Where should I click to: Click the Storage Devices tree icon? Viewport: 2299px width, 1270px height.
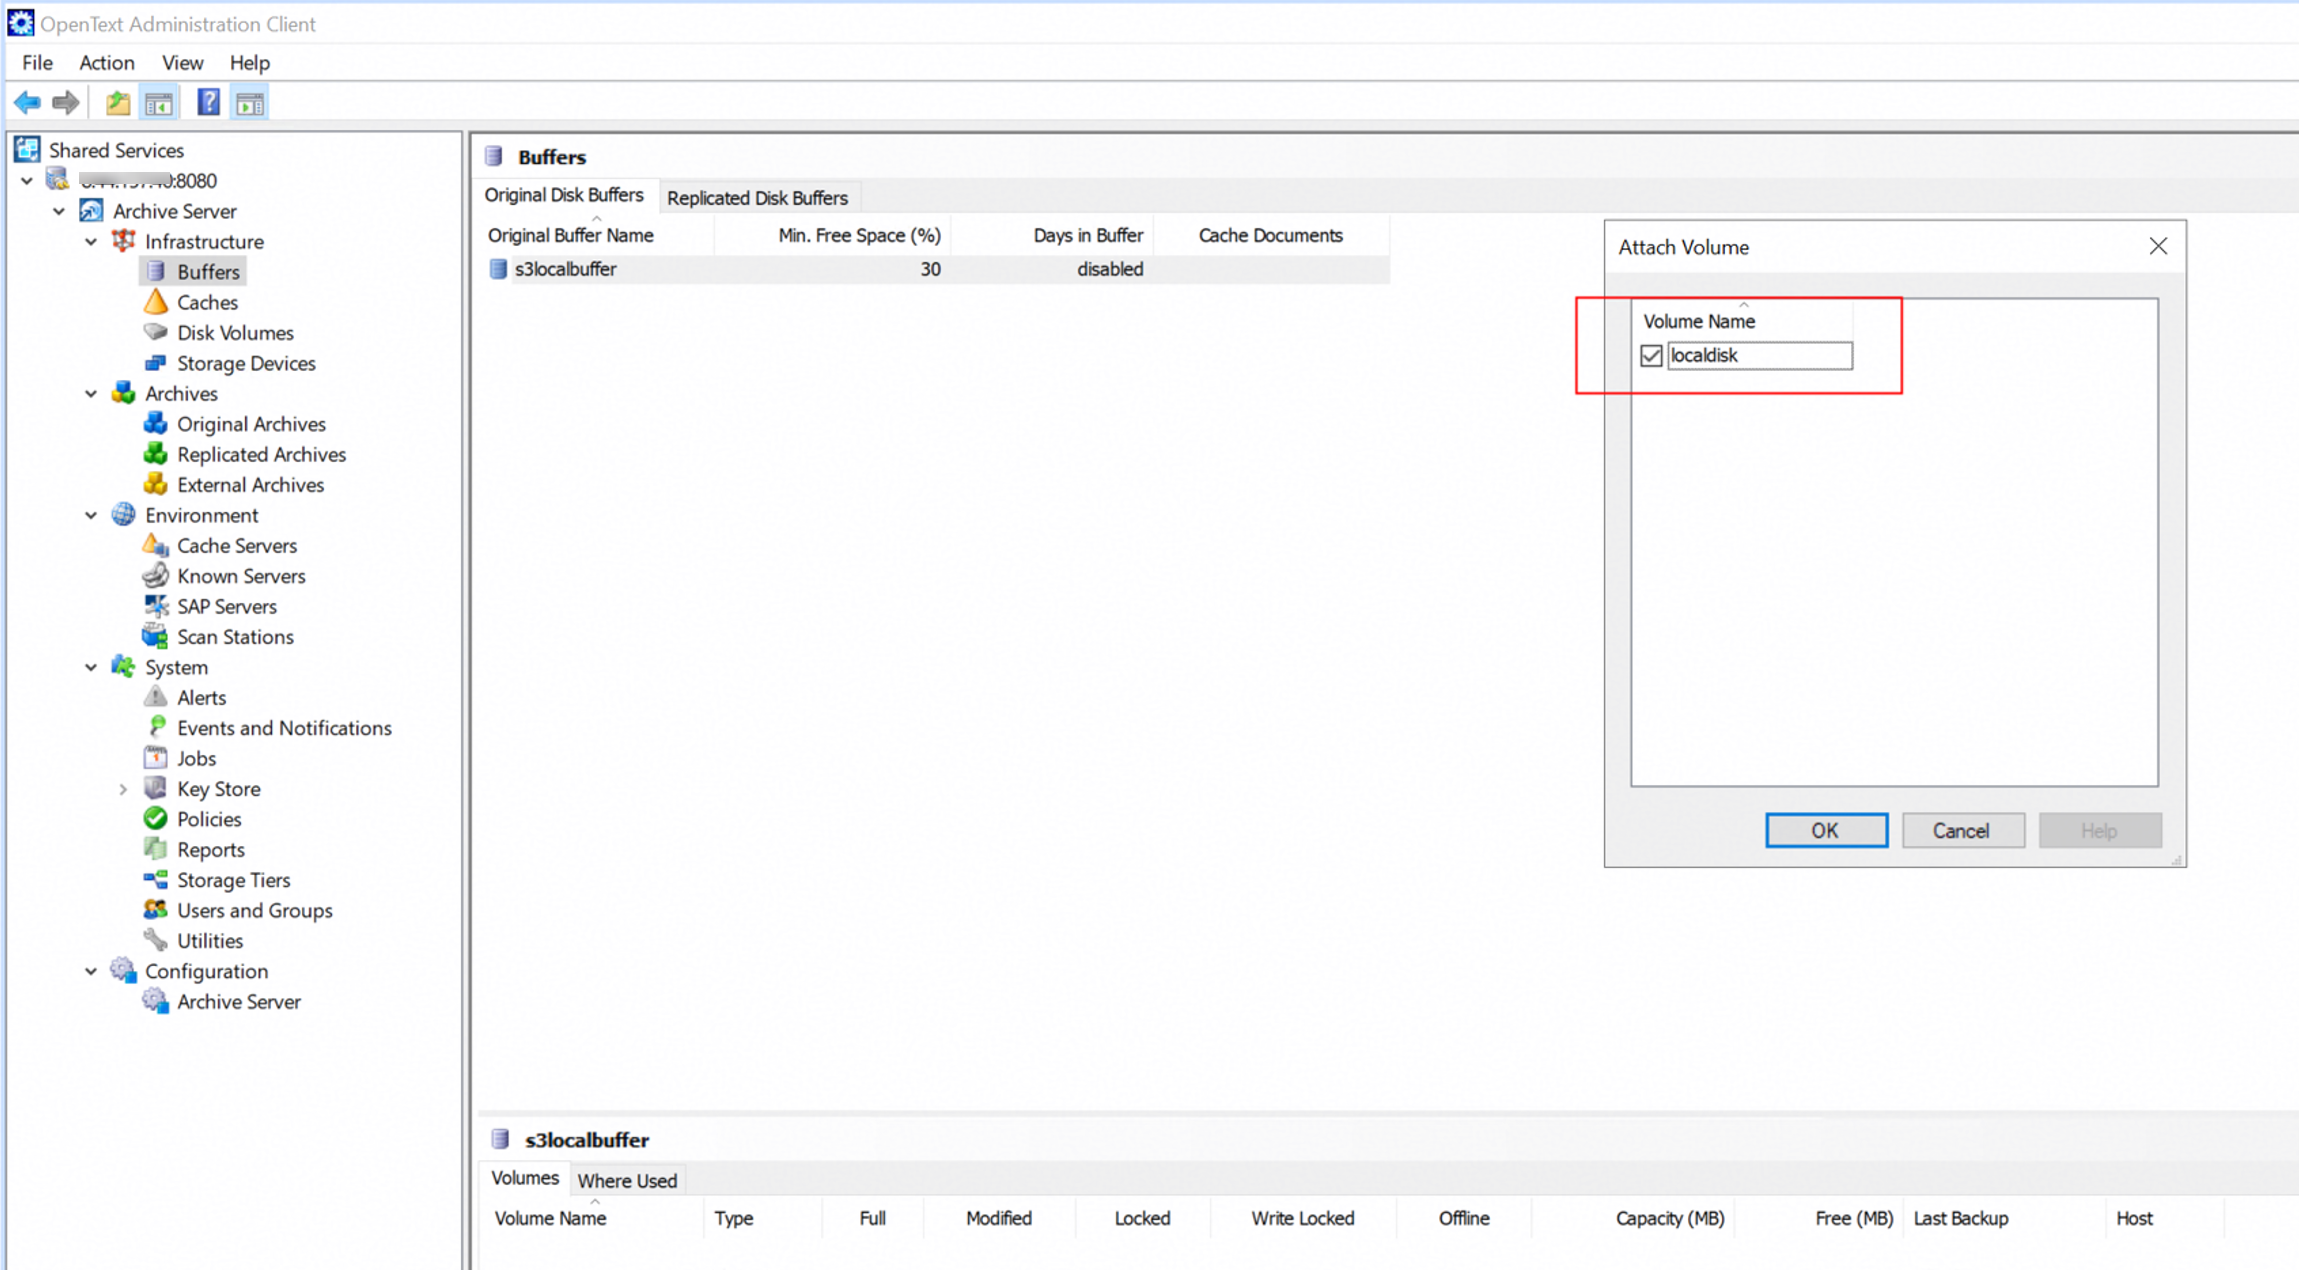tap(156, 362)
